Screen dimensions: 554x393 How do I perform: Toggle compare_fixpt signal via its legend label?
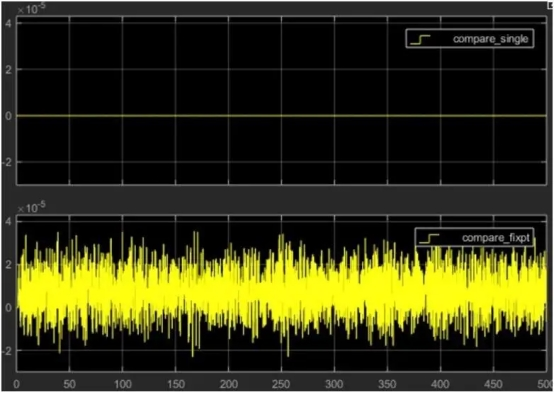point(496,238)
